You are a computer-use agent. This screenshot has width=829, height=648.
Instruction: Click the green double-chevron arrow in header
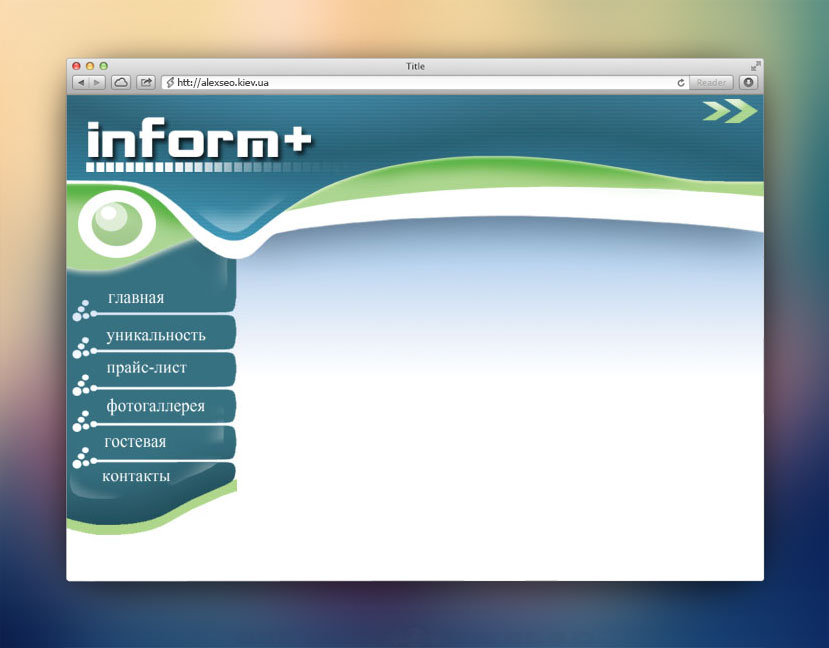(730, 110)
